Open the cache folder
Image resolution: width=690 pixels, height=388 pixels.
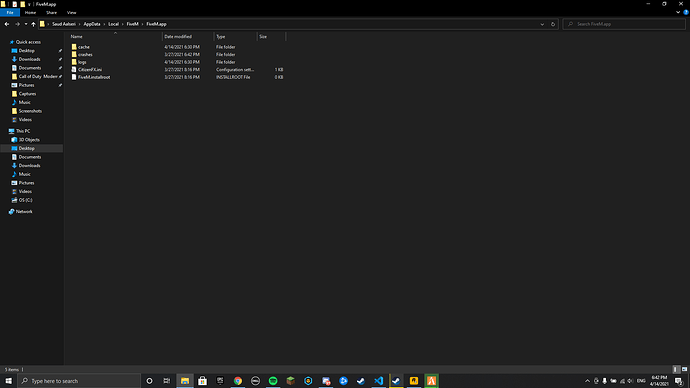(84, 47)
